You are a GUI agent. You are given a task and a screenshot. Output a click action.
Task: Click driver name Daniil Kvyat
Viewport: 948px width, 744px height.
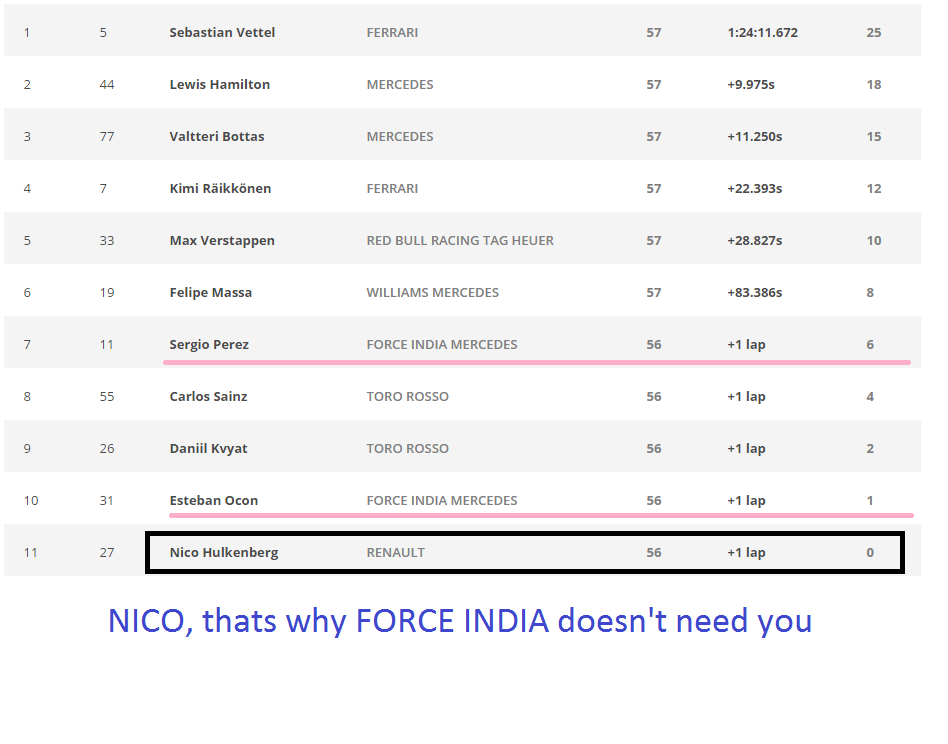coord(208,448)
